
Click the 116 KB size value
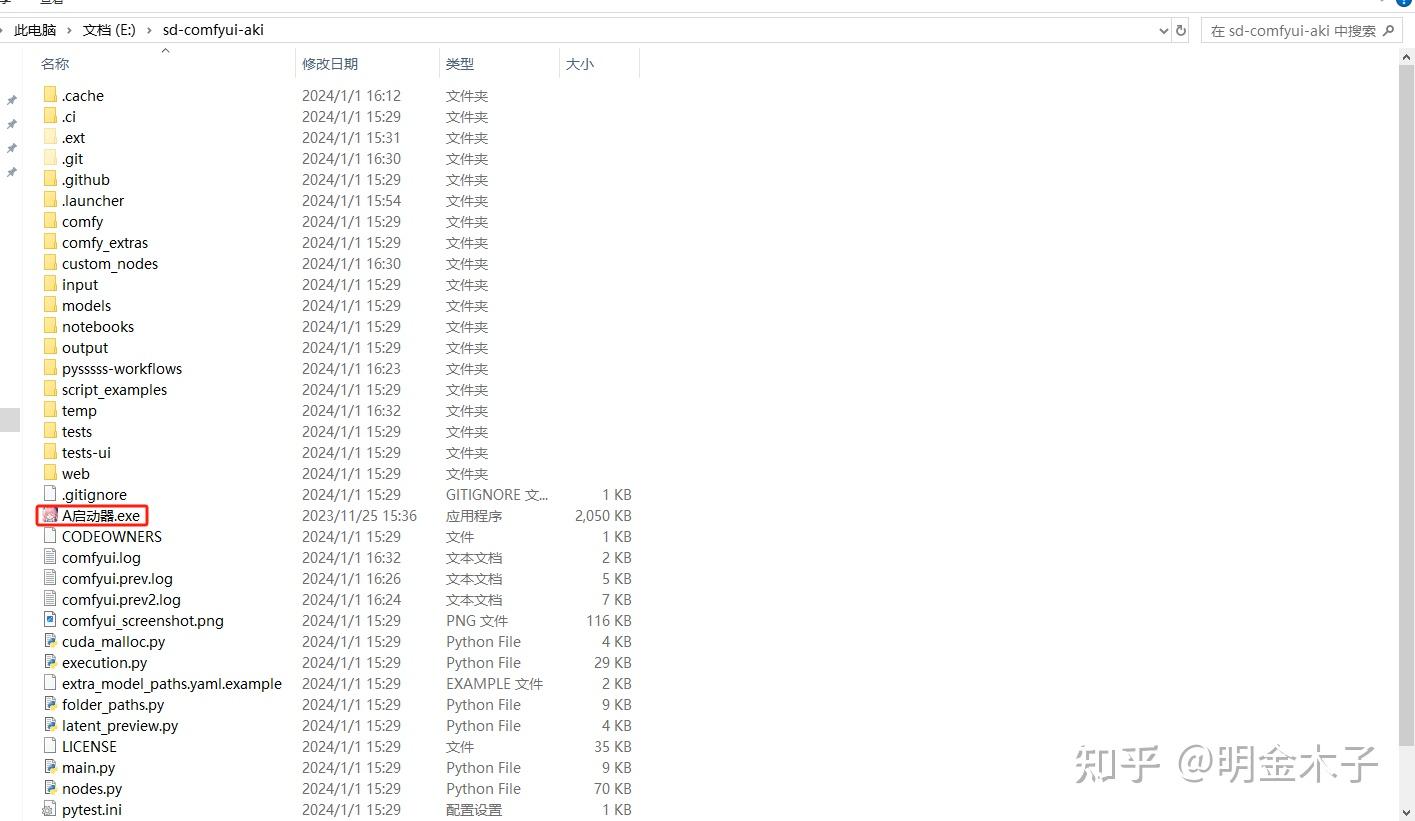click(609, 620)
